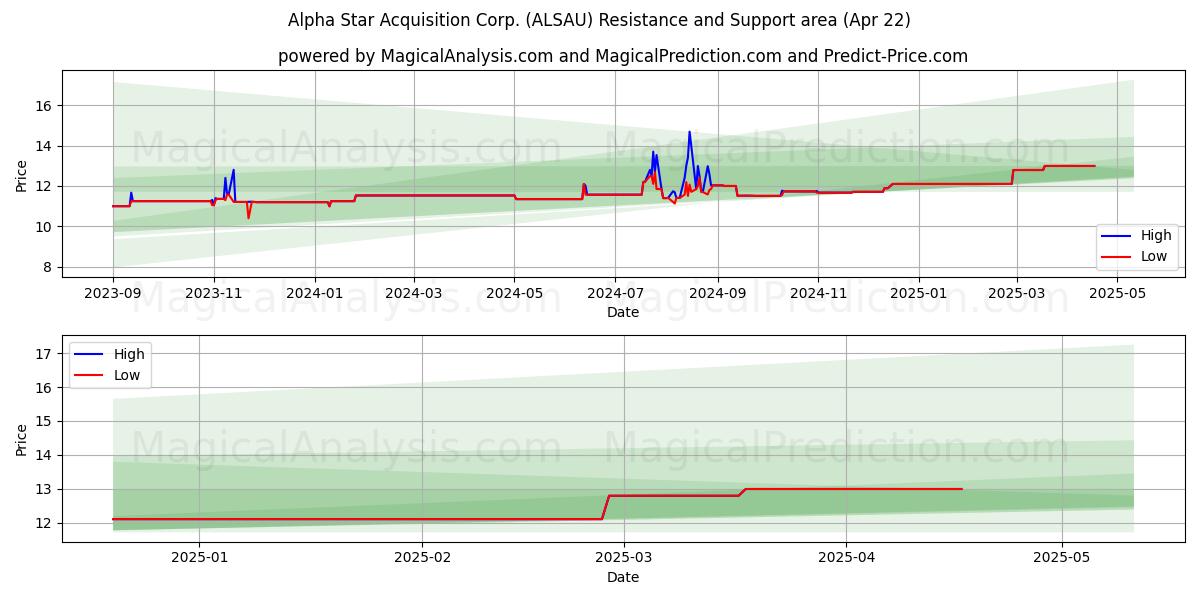Viewport: 1200px width, 600px height.
Task: Click the 2025-01 date label on the upper chart
Action: [x=919, y=294]
